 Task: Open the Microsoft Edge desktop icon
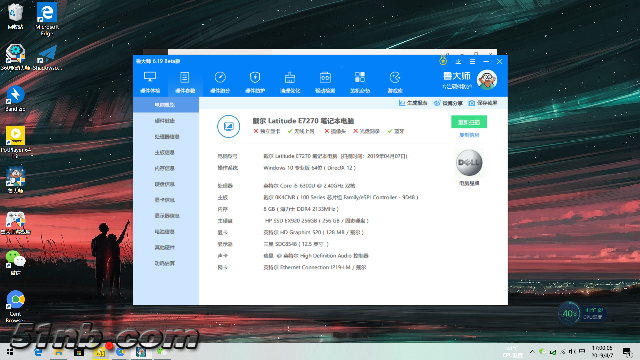click(x=47, y=19)
